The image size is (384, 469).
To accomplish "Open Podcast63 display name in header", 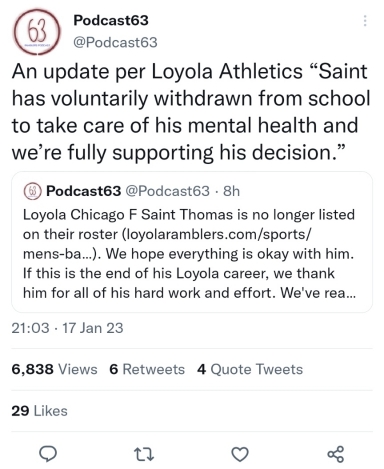I will [x=111, y=20].
